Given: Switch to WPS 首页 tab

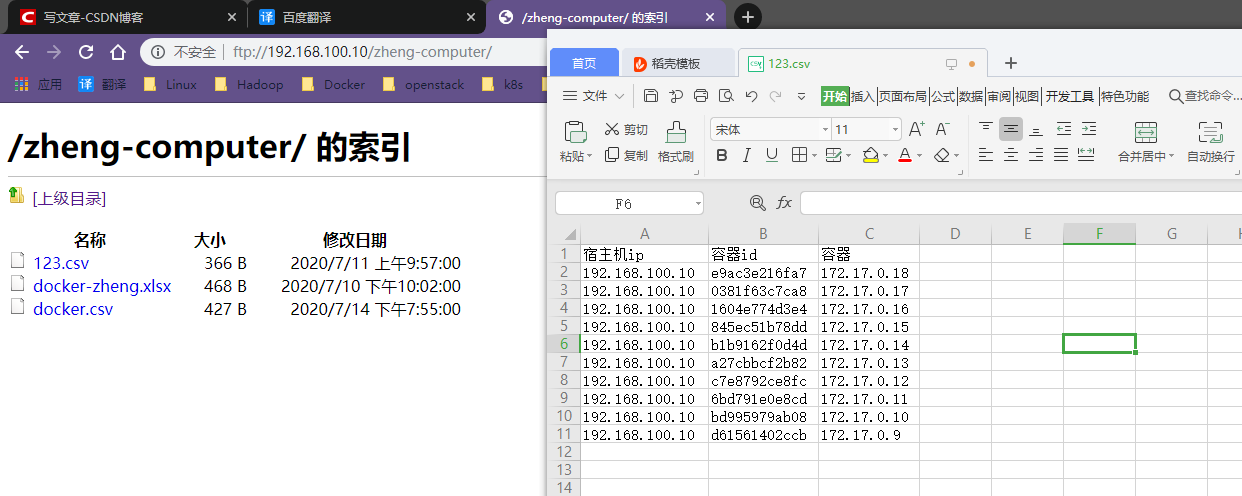Looking at the screenshot, I should click(x=584, y=63).
